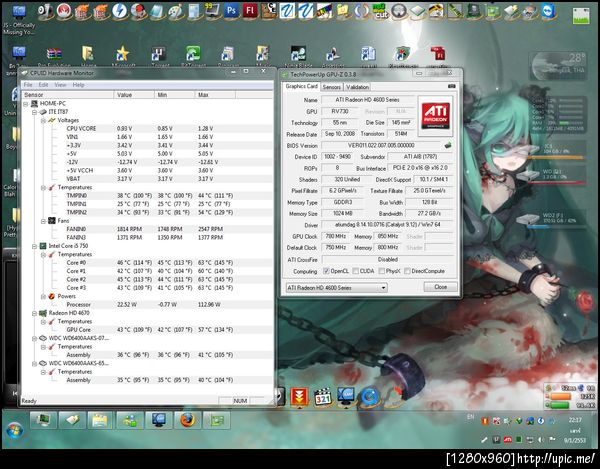Open File menu in HWMonitor
Screen dimensions: 600x469
tap(28, 85)
